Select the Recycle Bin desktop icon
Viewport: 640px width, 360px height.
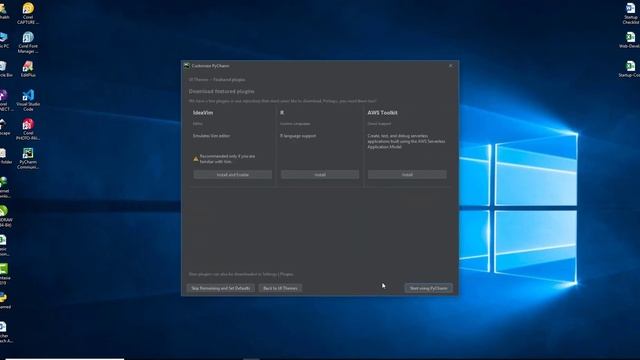pyautogui.click(x=4, y=69)
